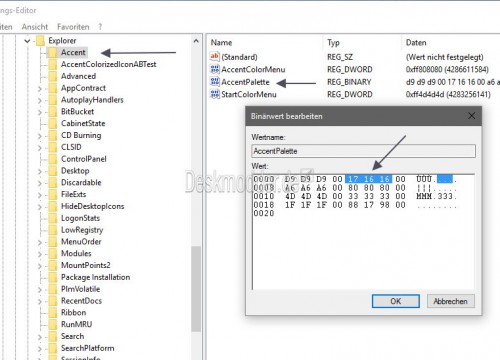The image size is (500, 360).
Task: Click OK in Binärwert bearbeiten dialog
Action: 396,301
